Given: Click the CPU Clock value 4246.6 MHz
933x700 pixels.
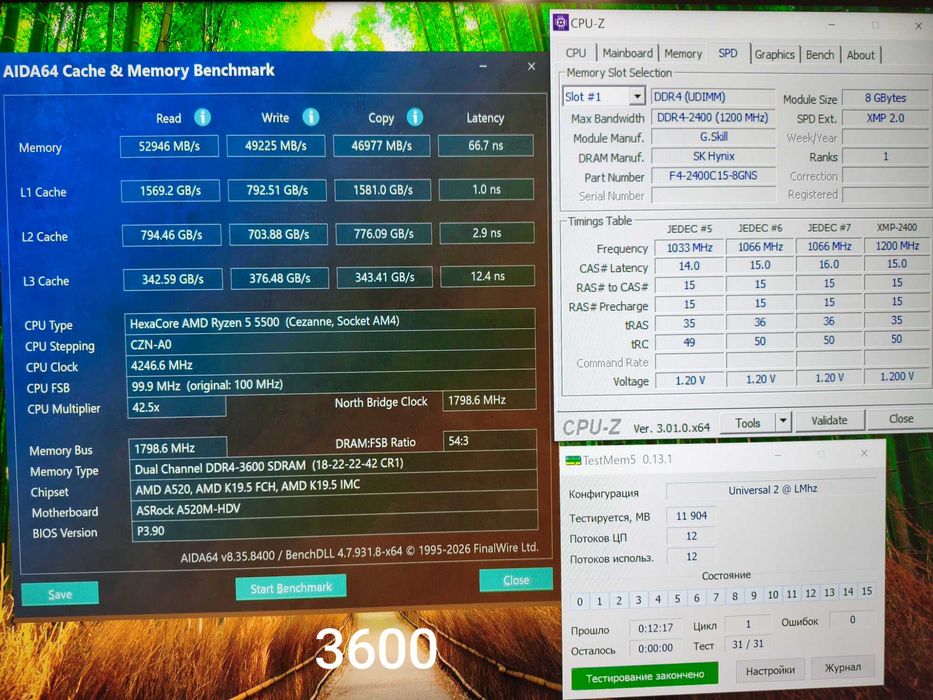Looking at the screenshot, I should pos(331,364).
